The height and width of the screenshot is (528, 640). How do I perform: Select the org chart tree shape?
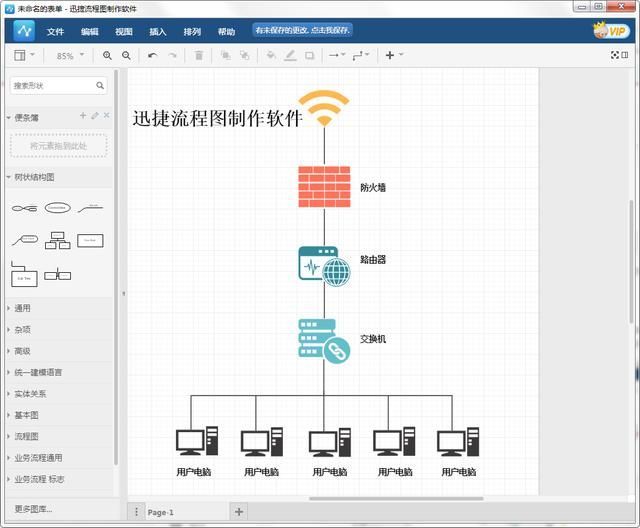(x=58, y=240)
